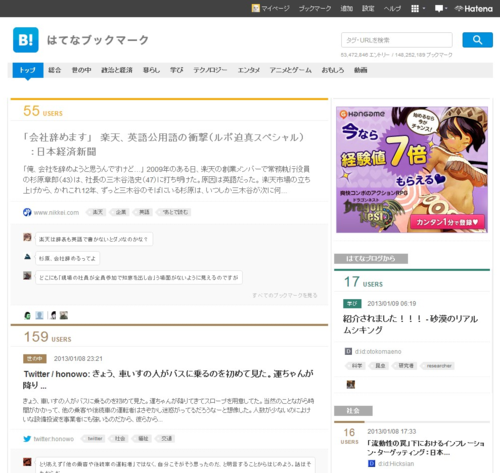Click the nikkei.com site favicon
The height and width of the screenshot is (473, 500).
pyautogui.click(x=27, y=212)
